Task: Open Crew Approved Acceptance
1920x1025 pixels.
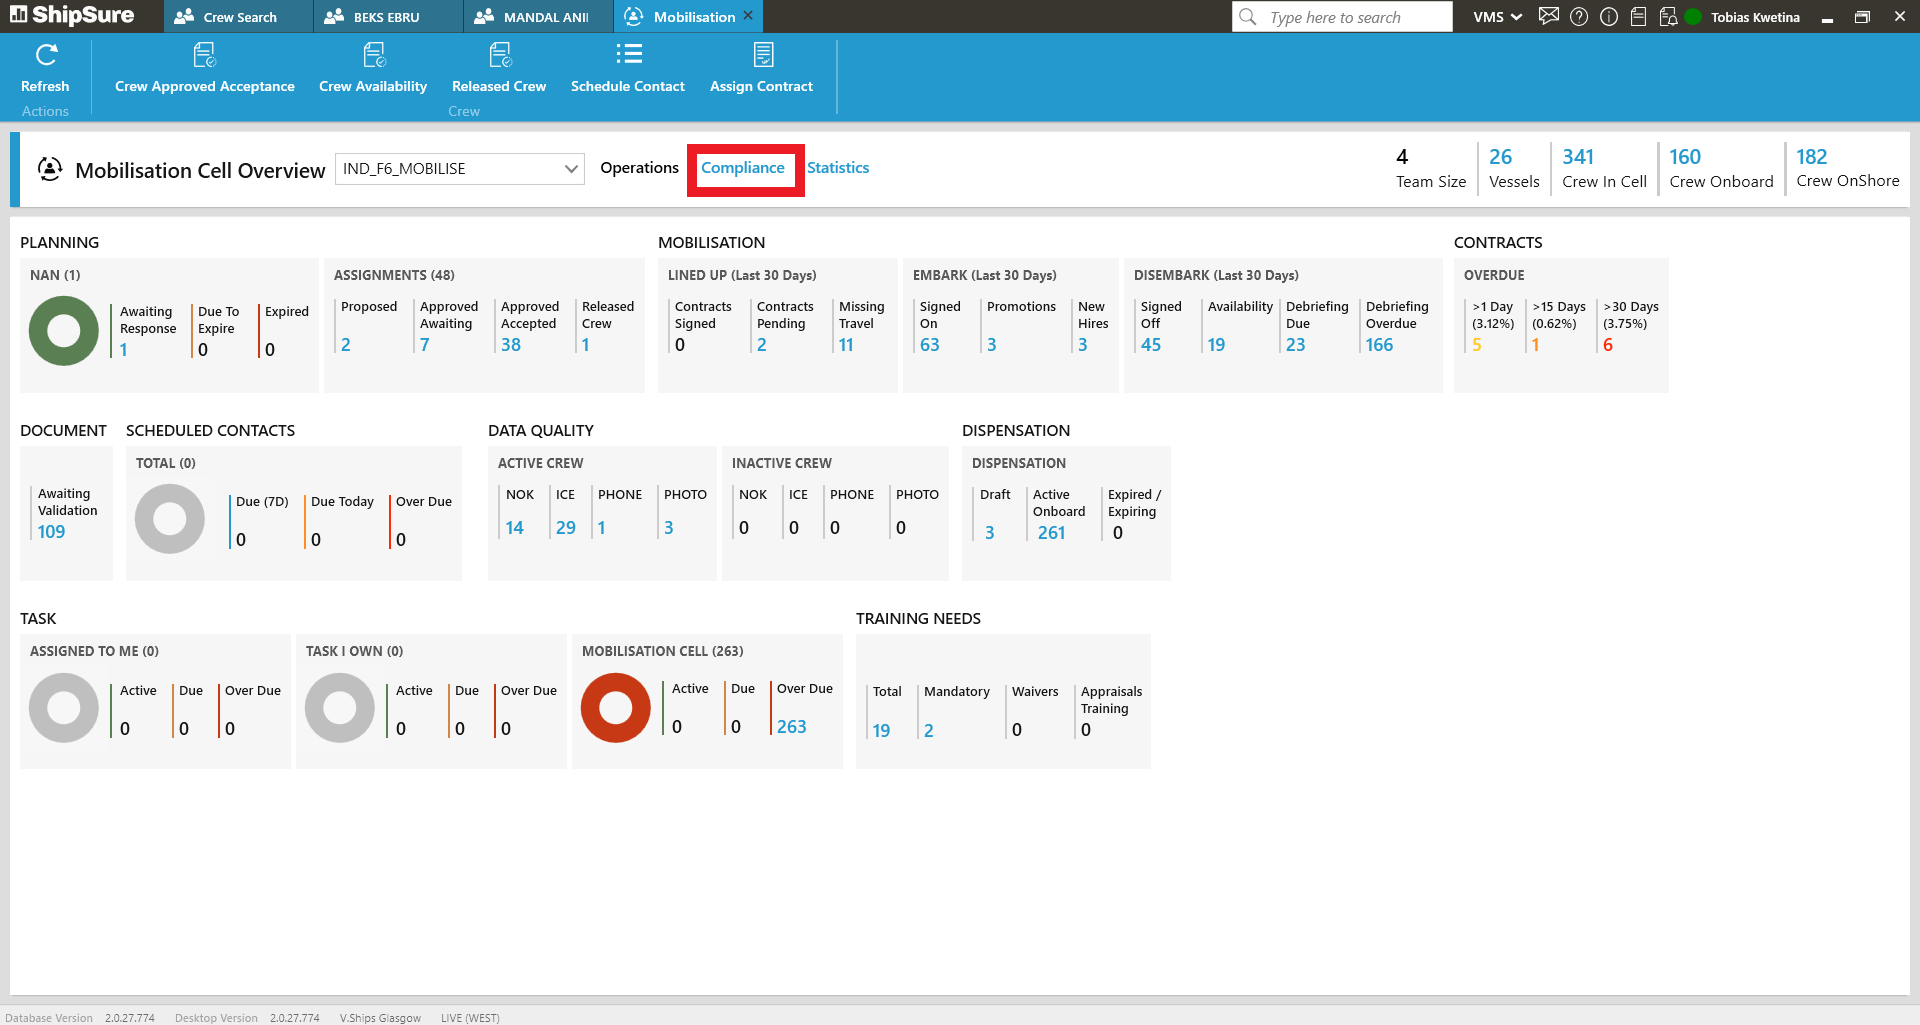Action: (x=204, y=55)
